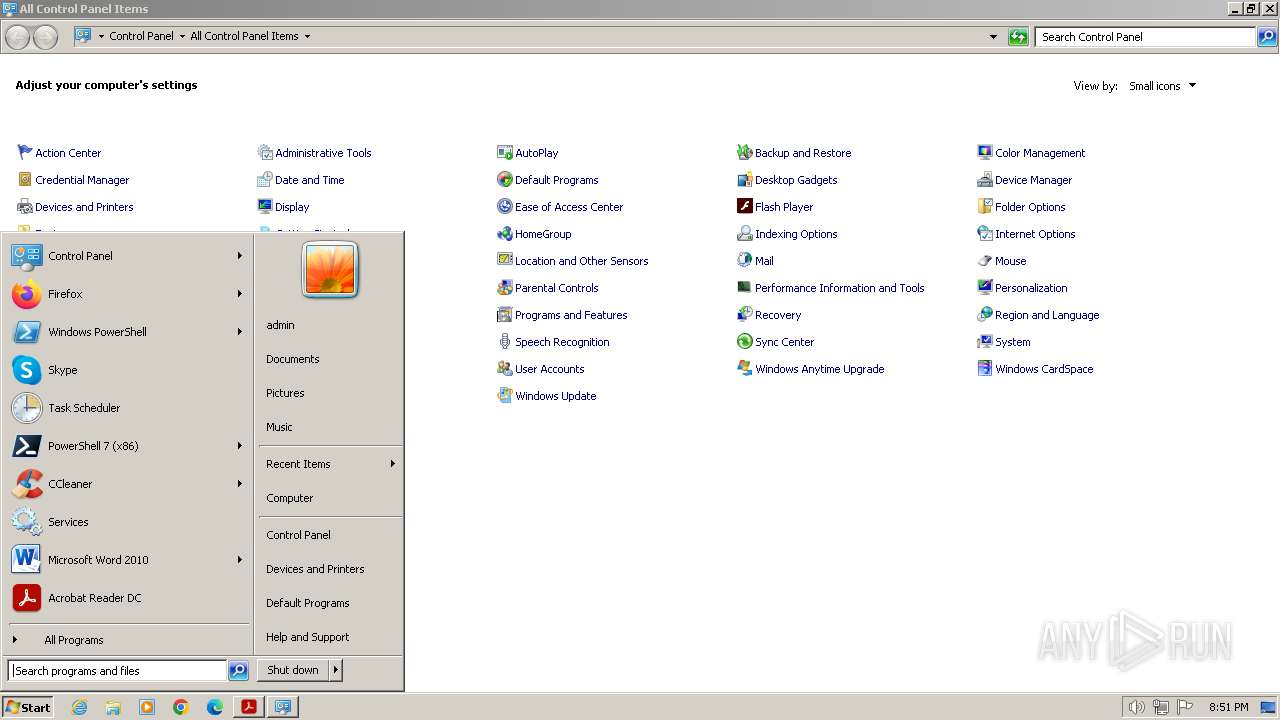Expand the CCleaner jump list arrow
1280x720 pixels.
tap(240, 484)
